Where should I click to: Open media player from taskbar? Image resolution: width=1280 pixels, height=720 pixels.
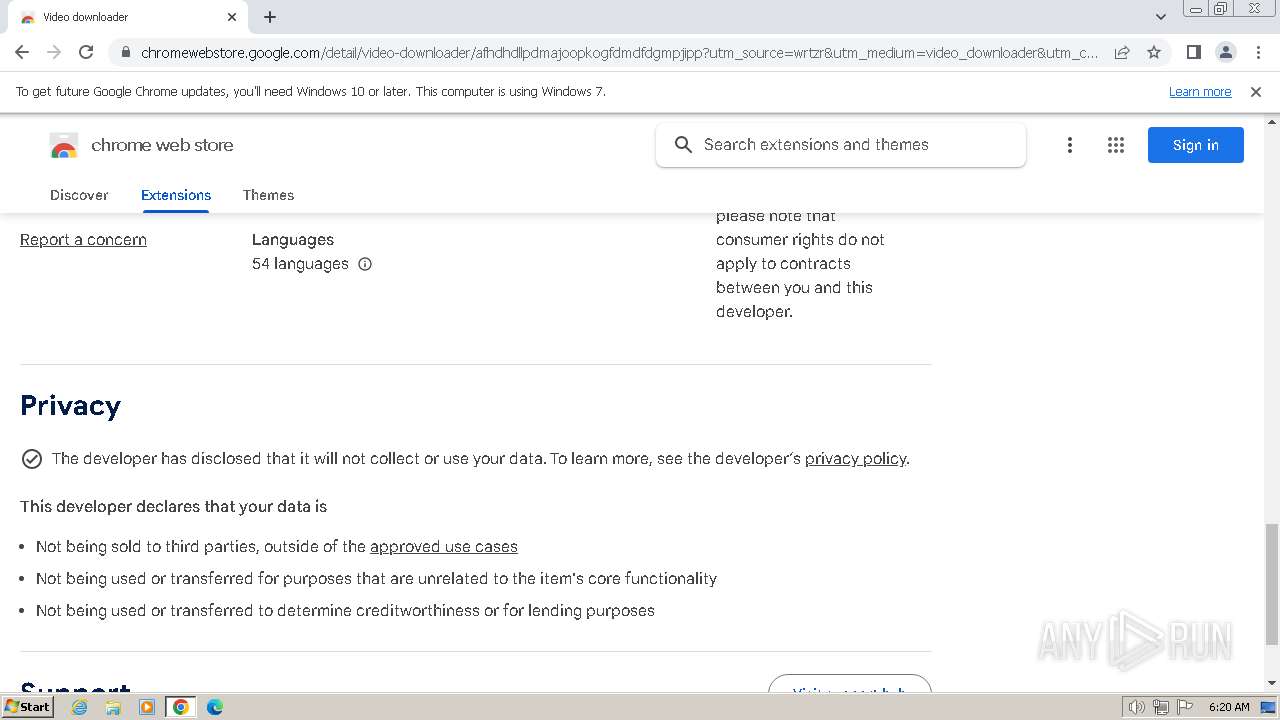(147, 707)
